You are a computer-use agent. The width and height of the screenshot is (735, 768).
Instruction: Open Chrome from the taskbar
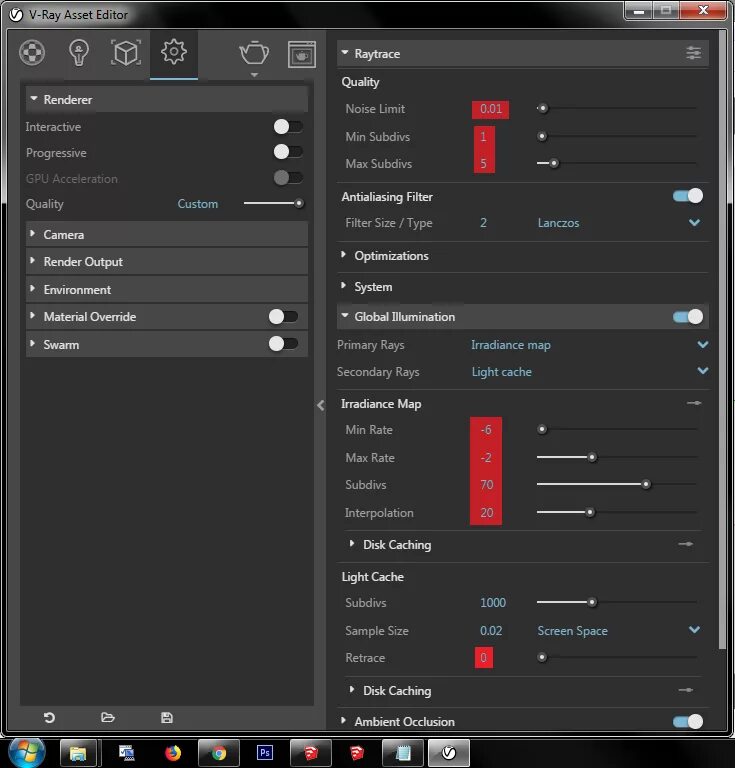click(x=219, y=753)
